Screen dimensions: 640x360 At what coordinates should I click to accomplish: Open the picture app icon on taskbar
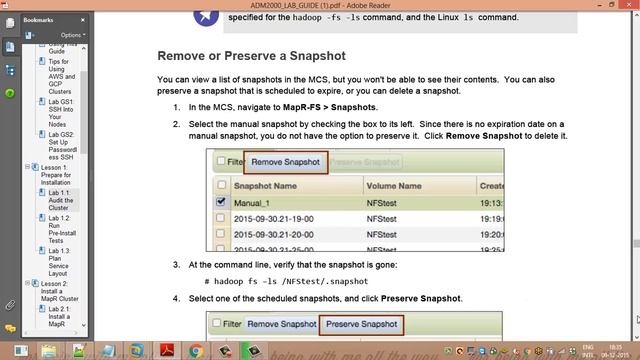pos(78,351)
